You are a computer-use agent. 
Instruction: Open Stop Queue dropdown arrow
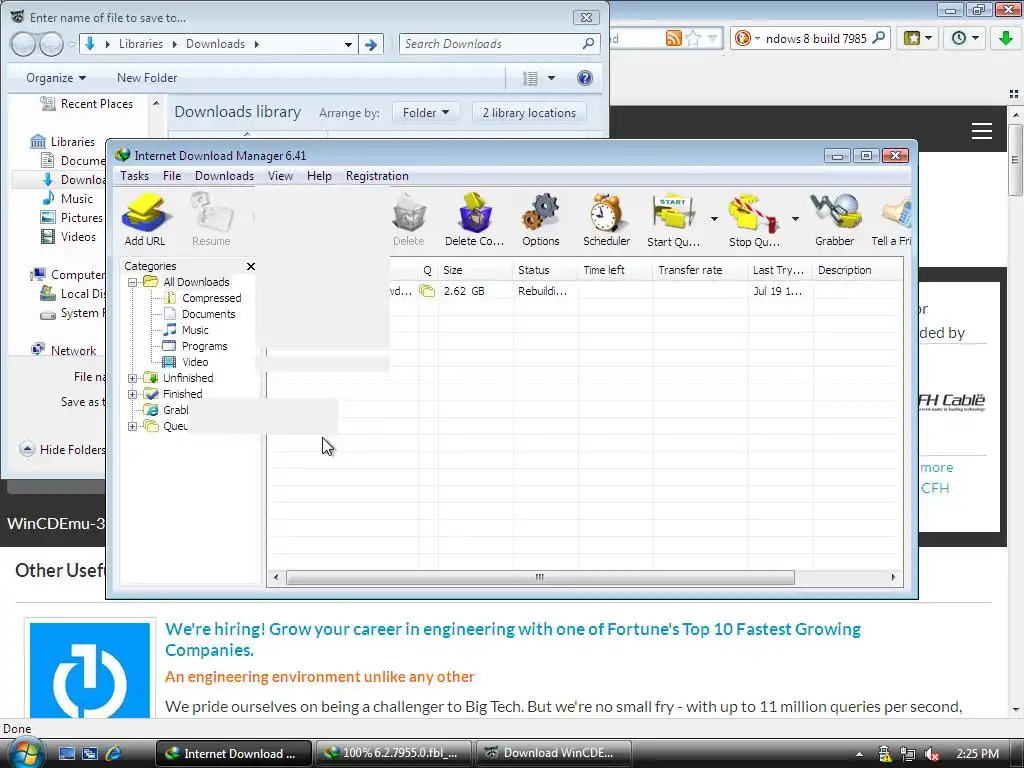click(795, 219)
